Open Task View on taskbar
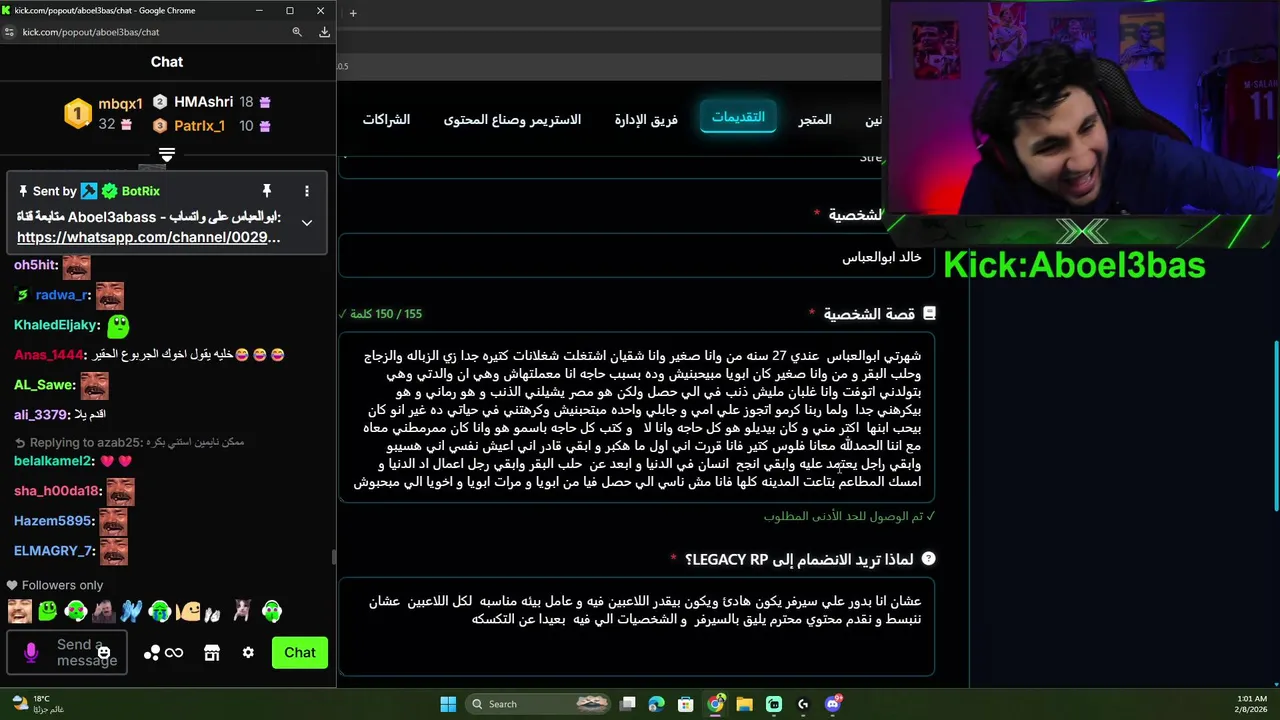 pyautogui.click(x=628, y=704)
